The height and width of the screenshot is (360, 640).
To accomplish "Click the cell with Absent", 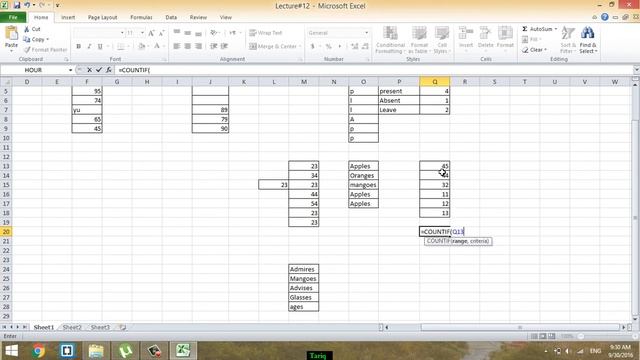I will [399, 100].
